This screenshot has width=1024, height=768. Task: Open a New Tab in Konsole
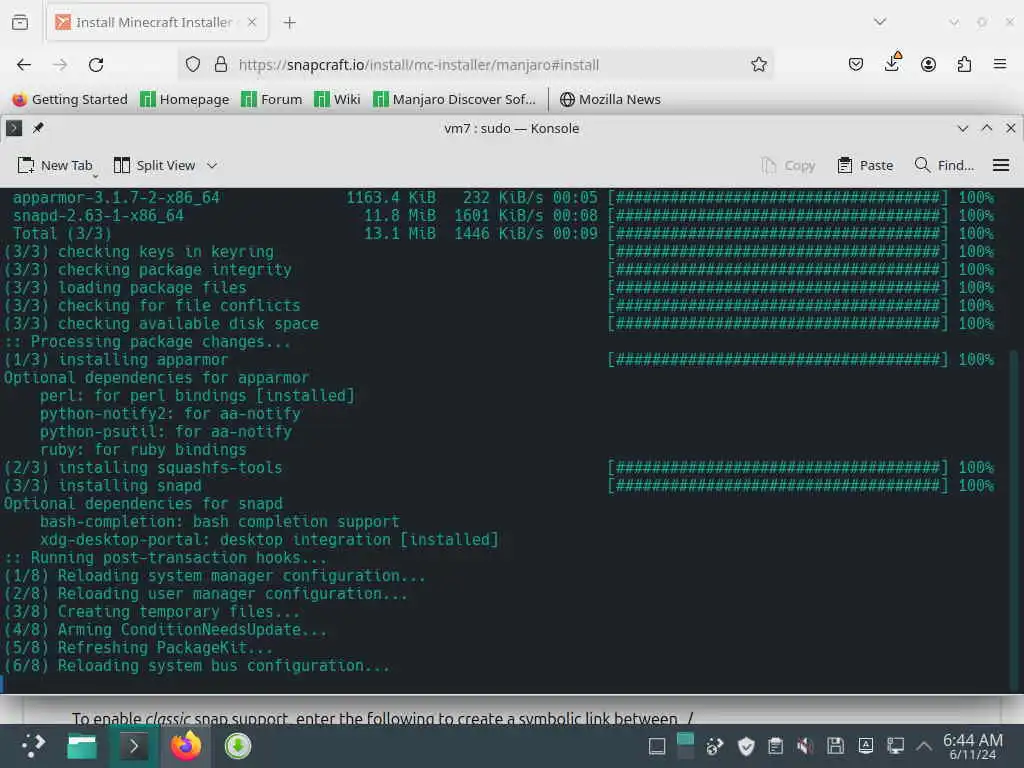click(54, 165)
